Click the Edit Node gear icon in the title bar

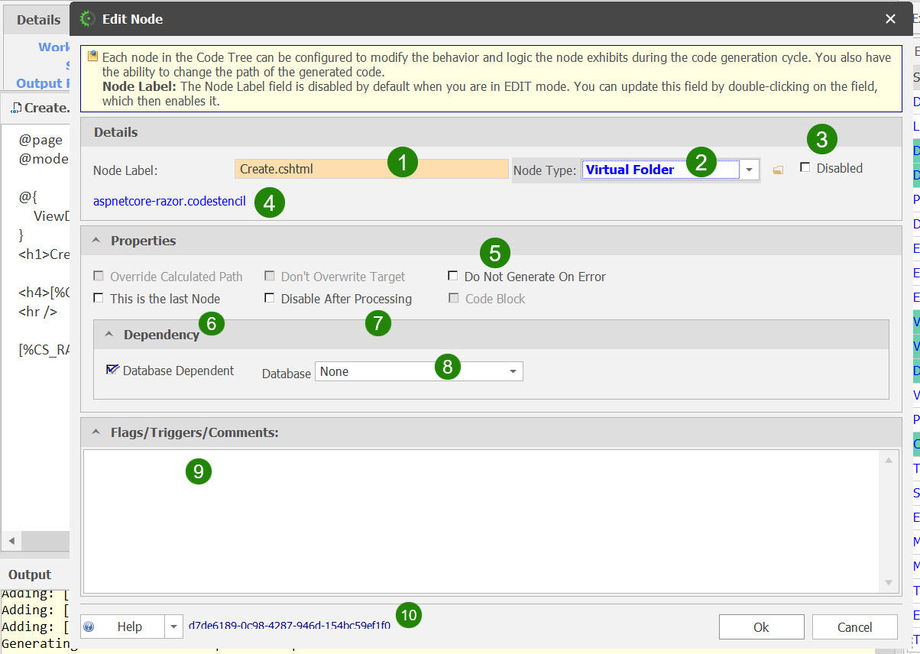(x=87, y=19)
